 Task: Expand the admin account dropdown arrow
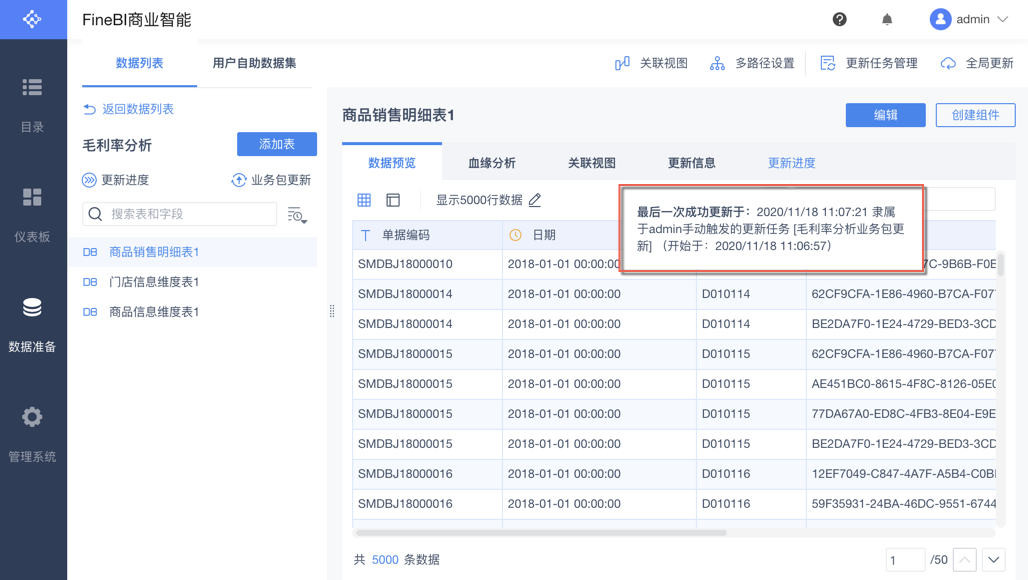(1002, 19)
